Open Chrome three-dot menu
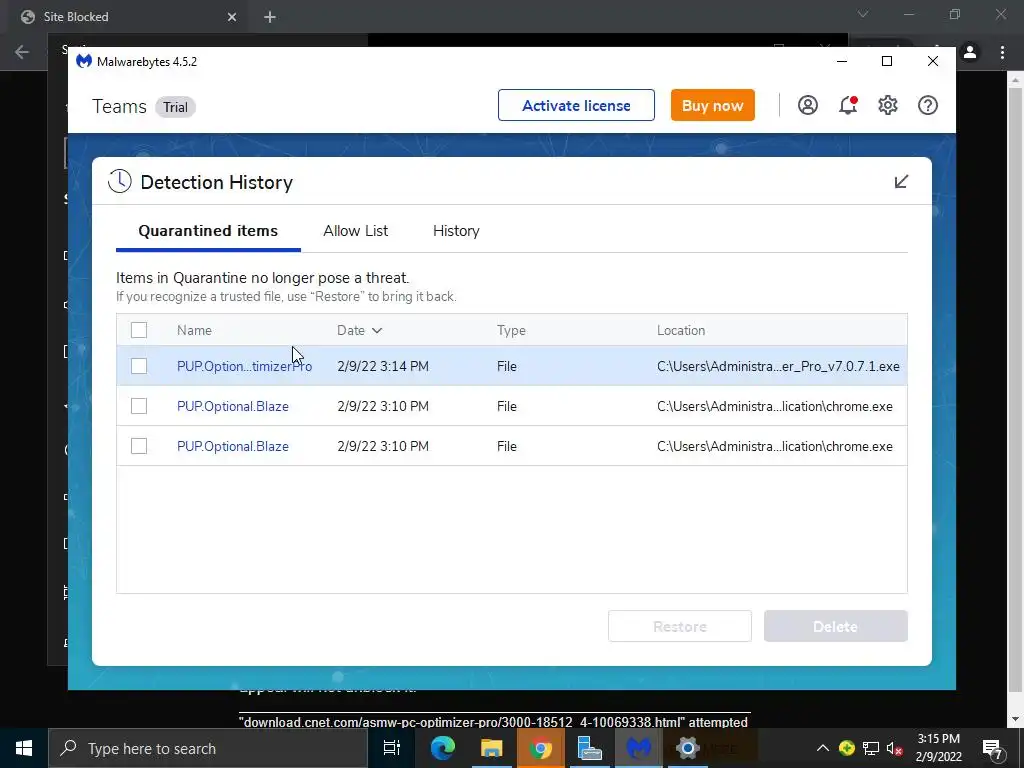This screenshot has height=768, width=1024. point(1002,52)
